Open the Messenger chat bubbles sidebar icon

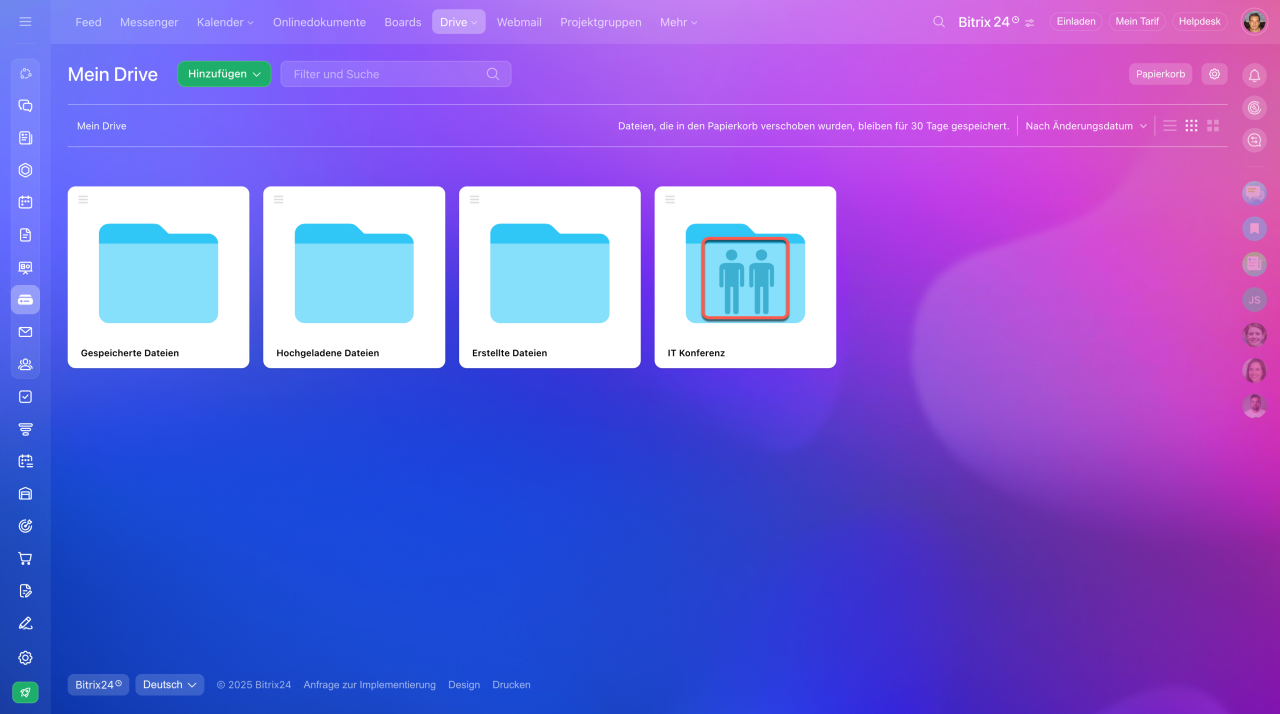[25, 105]
